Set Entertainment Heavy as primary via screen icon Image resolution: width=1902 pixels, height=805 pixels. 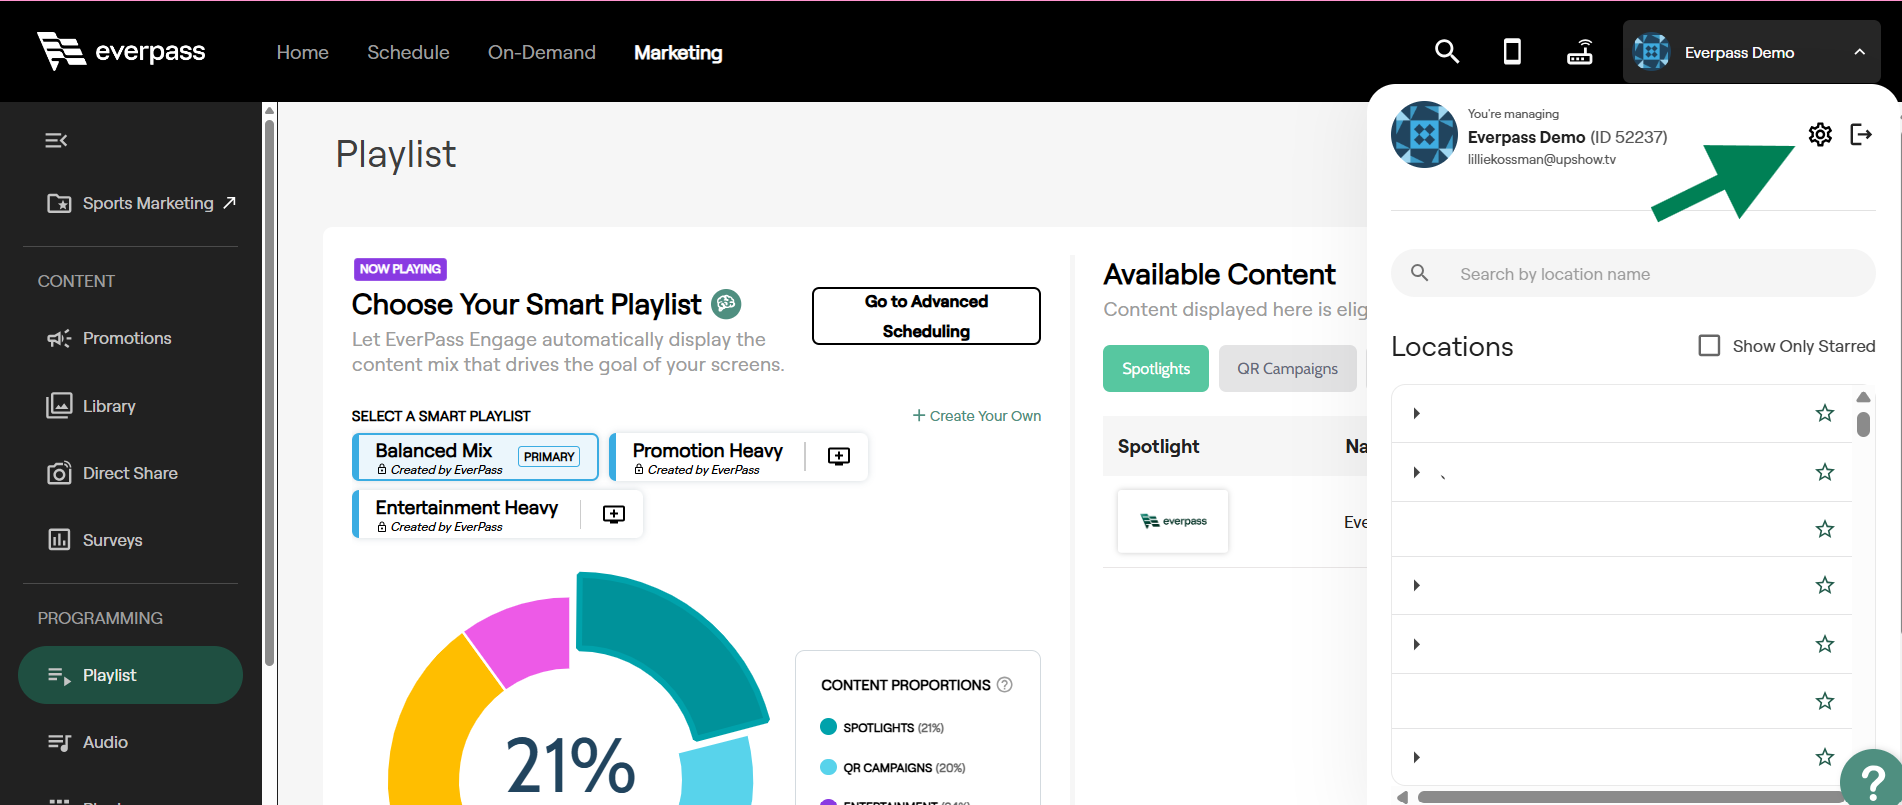click(x=614, y=513)
